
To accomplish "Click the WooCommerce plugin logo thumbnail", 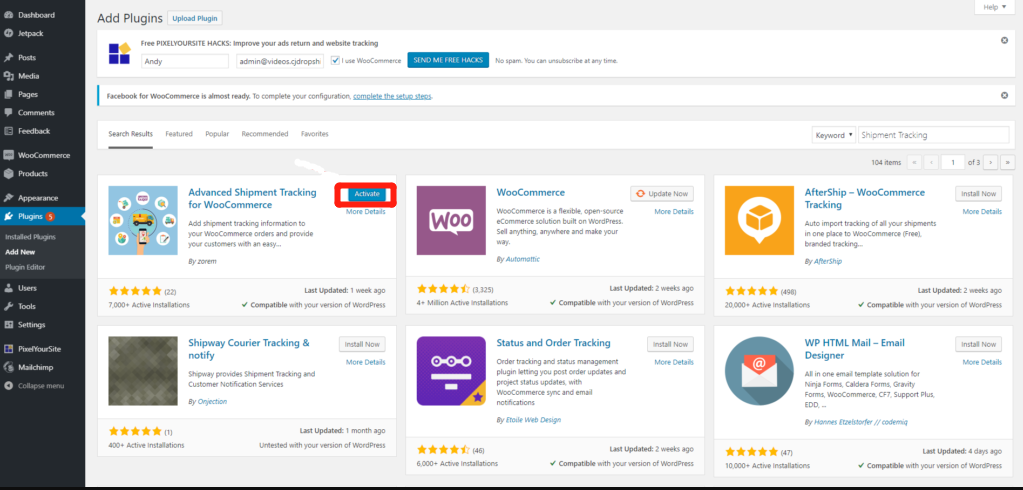I will (451, 221).
